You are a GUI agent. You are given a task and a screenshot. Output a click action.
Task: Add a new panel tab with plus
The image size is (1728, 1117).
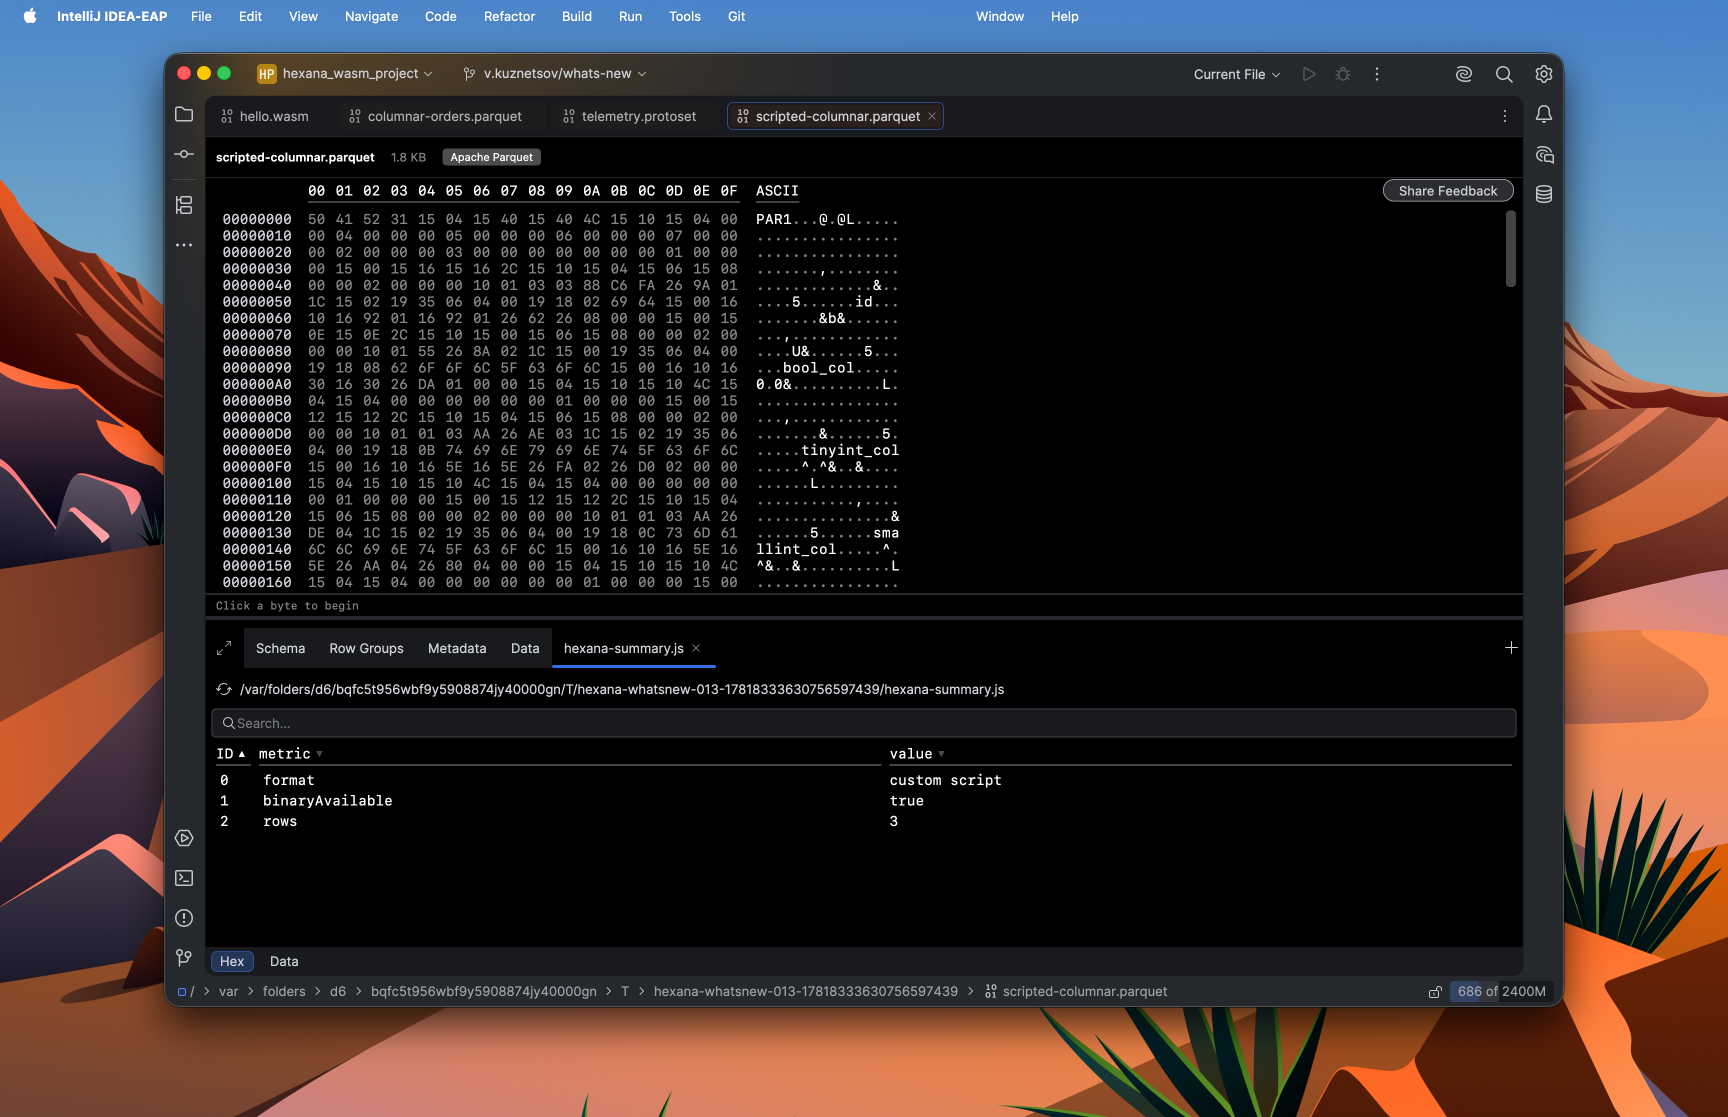(x=1511, y=648)
